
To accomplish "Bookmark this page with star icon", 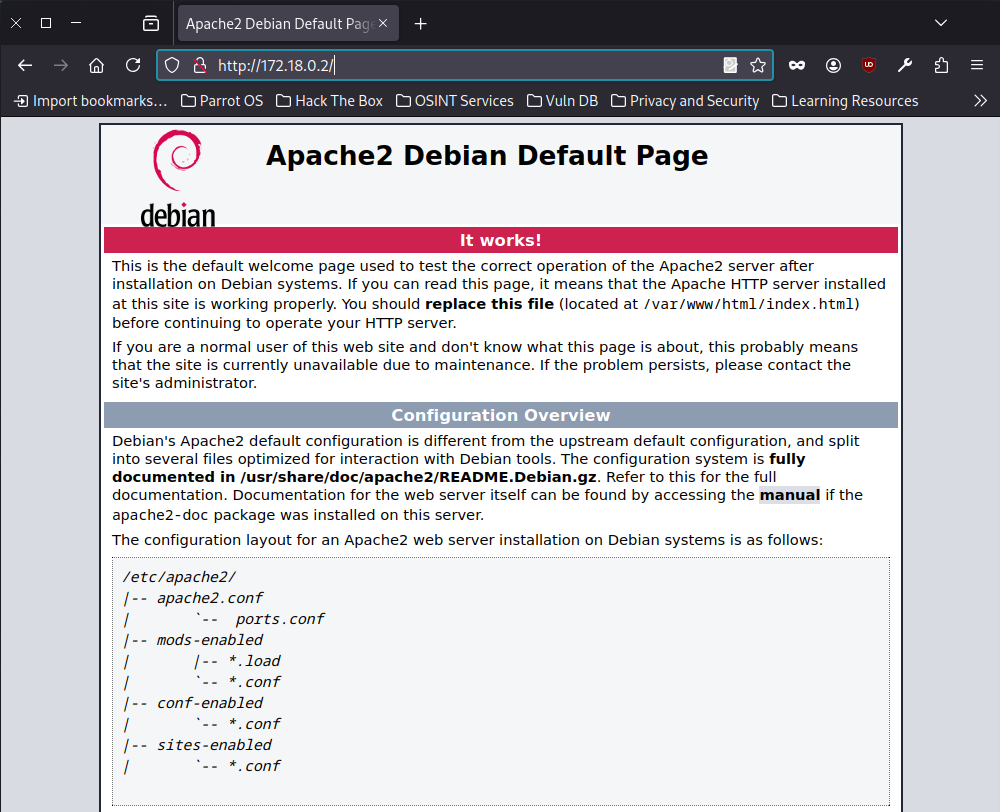I will pyautogui.click(x=758, y=65).
